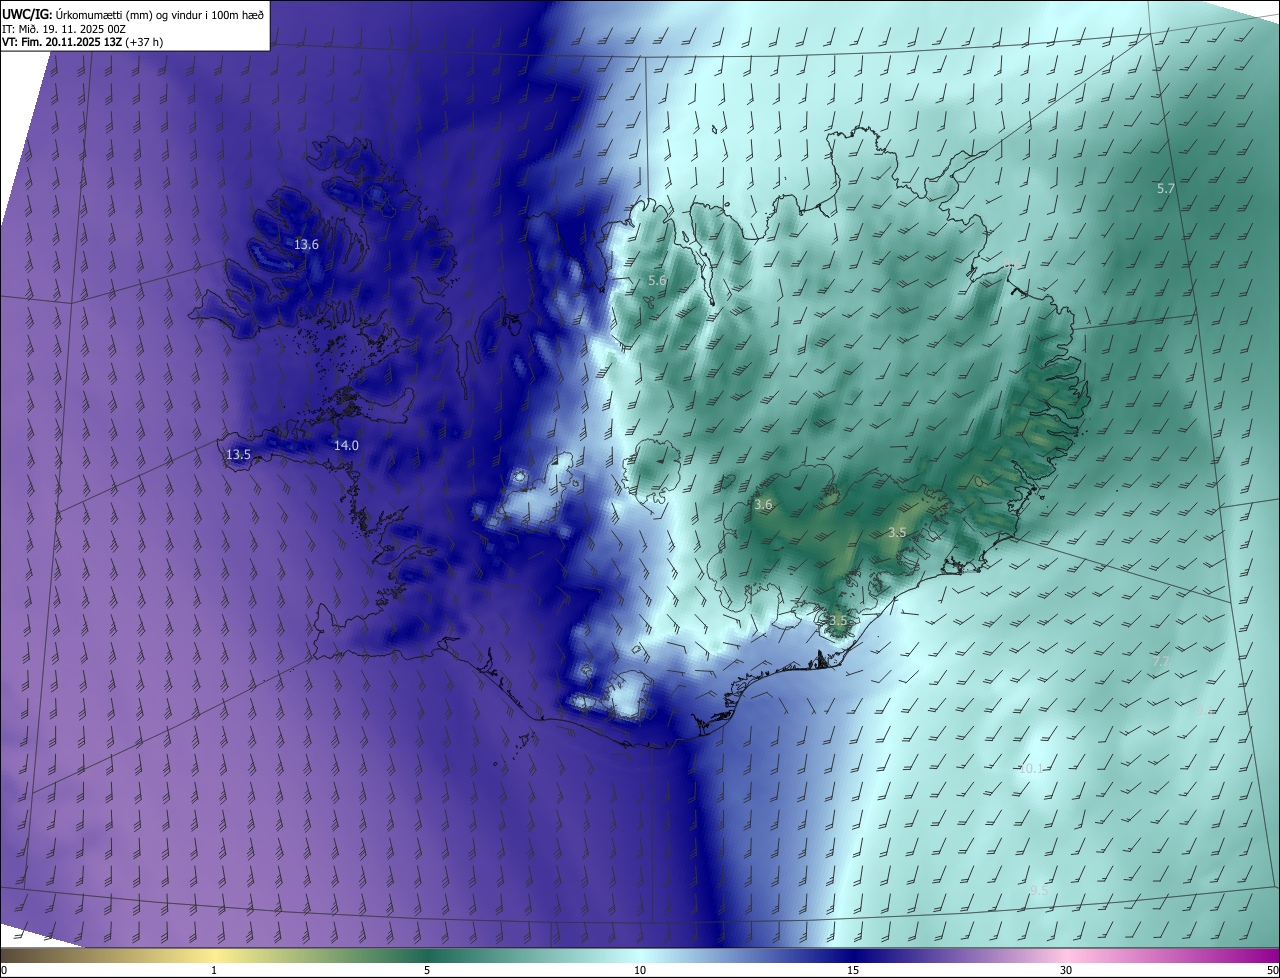Click the 5.7 value label in the northeast sea
This screenshot has height=978, width=1280.
pos(1166,189)
